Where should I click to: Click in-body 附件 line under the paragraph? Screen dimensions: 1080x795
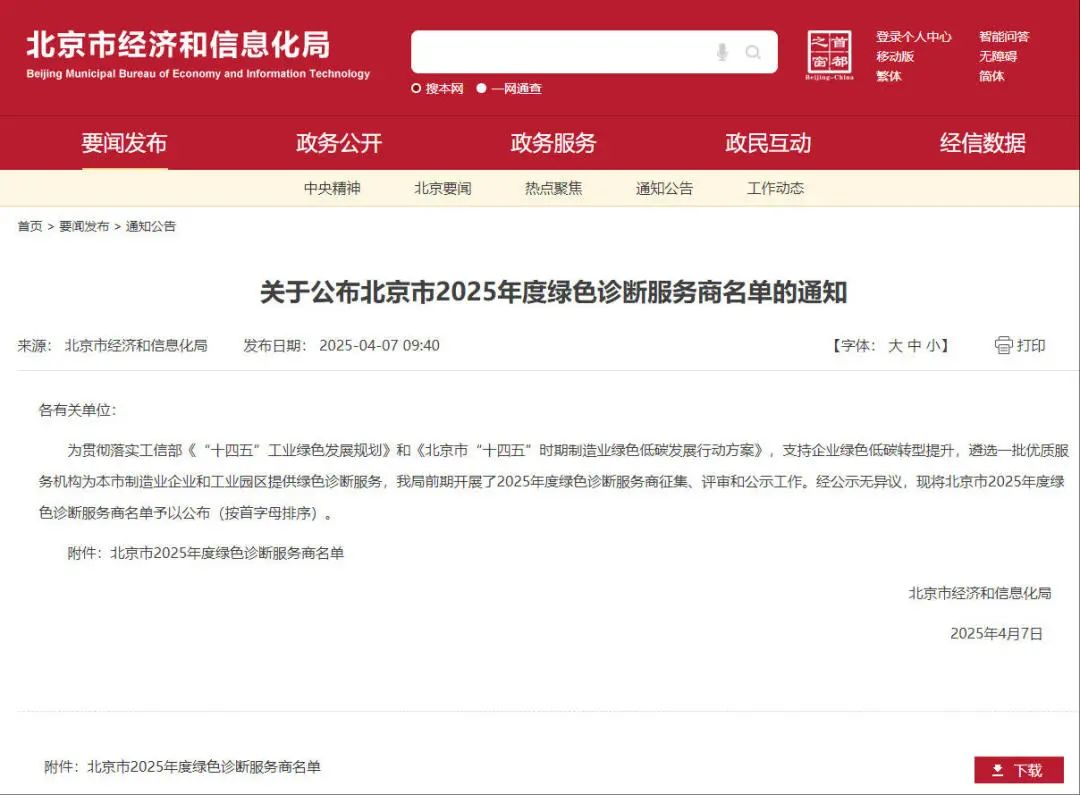[x=205, y=553]
